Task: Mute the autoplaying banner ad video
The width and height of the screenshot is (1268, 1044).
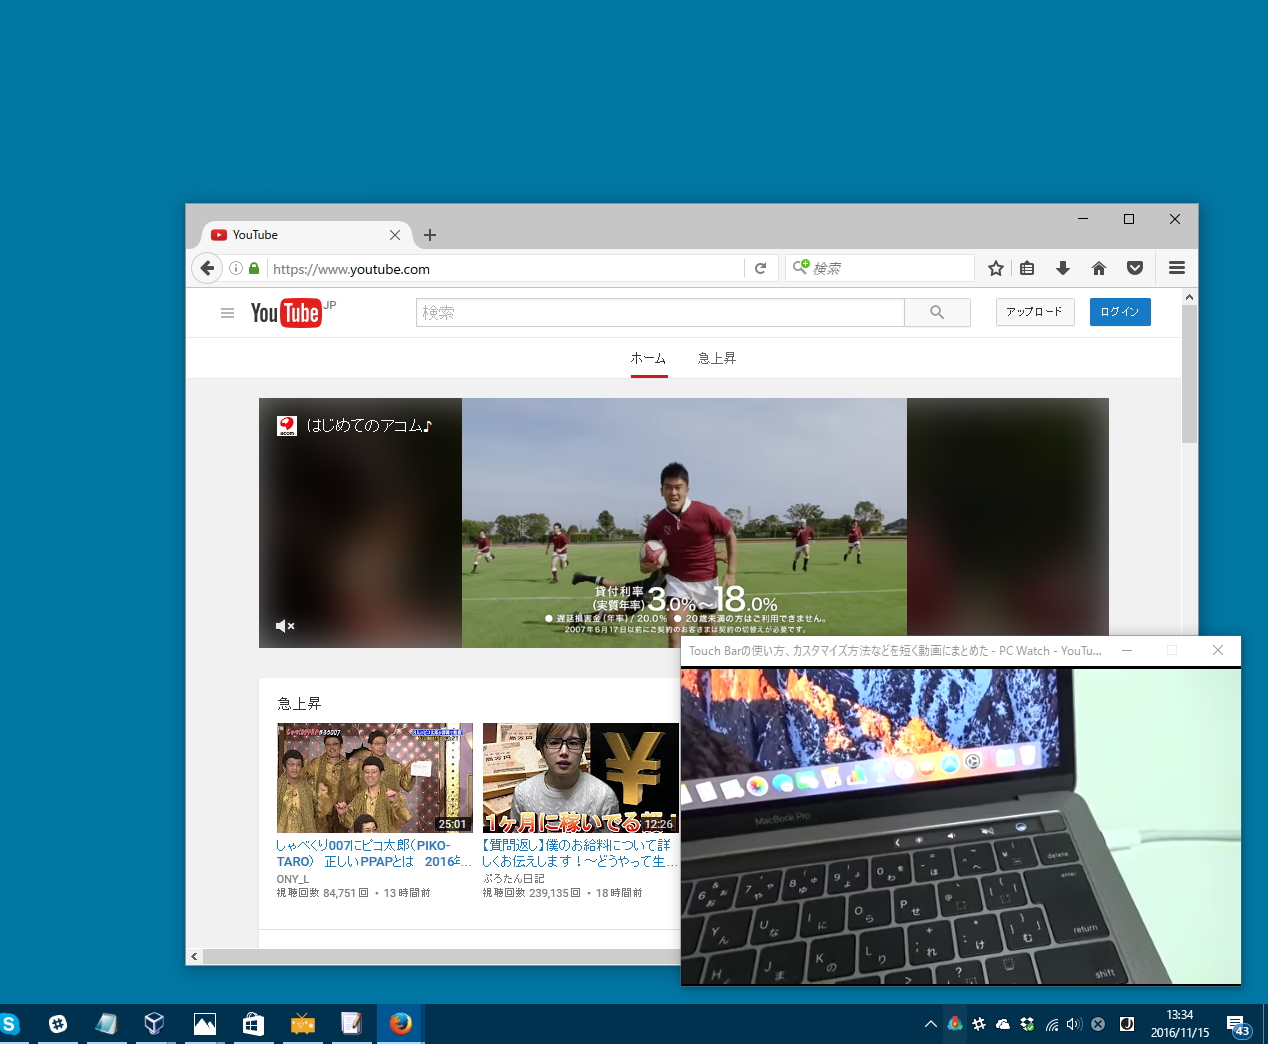Action: (285, 625)
